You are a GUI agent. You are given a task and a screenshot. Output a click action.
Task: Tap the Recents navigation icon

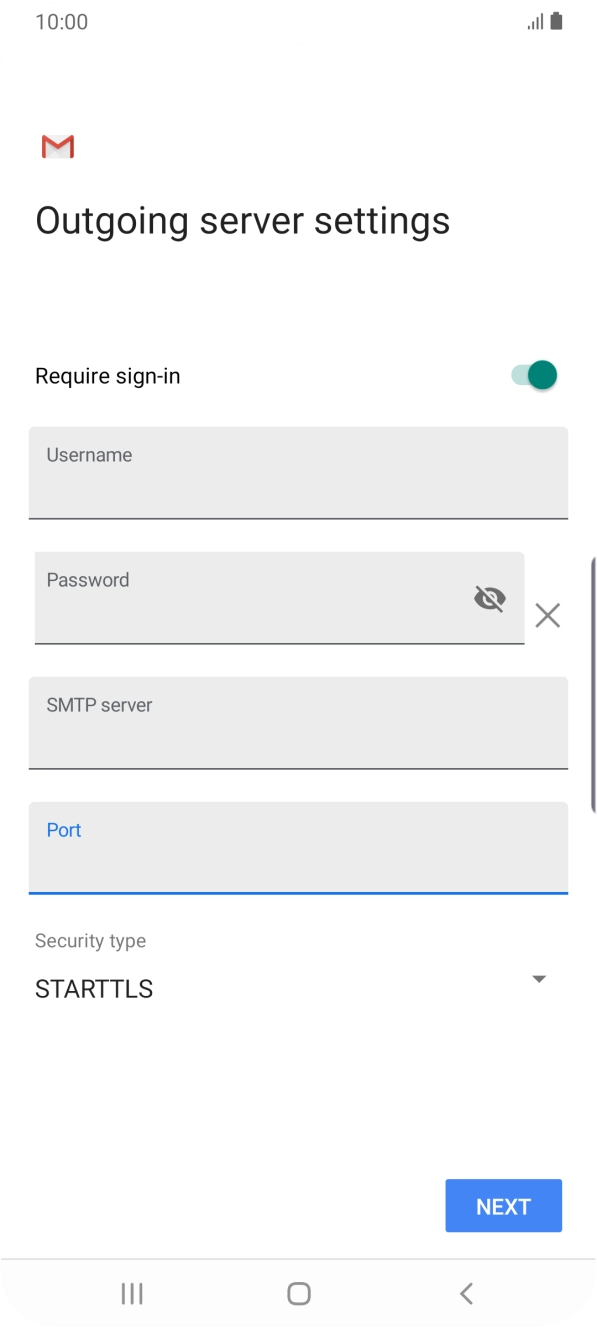pyautogui.click(x=131, y=1292)
